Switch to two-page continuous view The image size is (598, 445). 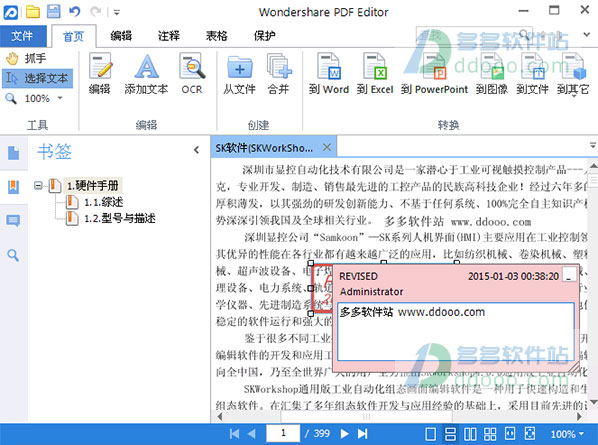490,434
